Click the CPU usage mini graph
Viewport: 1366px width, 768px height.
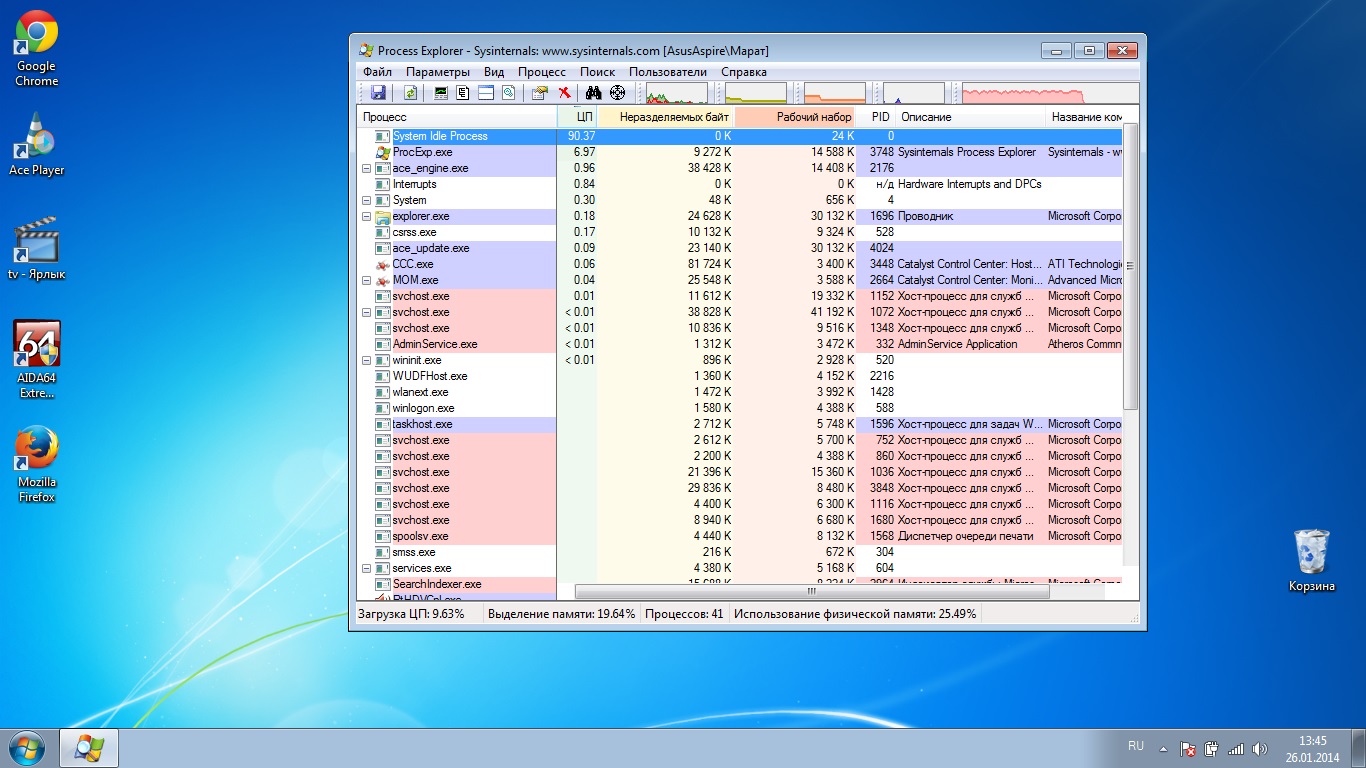click(x=676, y=94)
